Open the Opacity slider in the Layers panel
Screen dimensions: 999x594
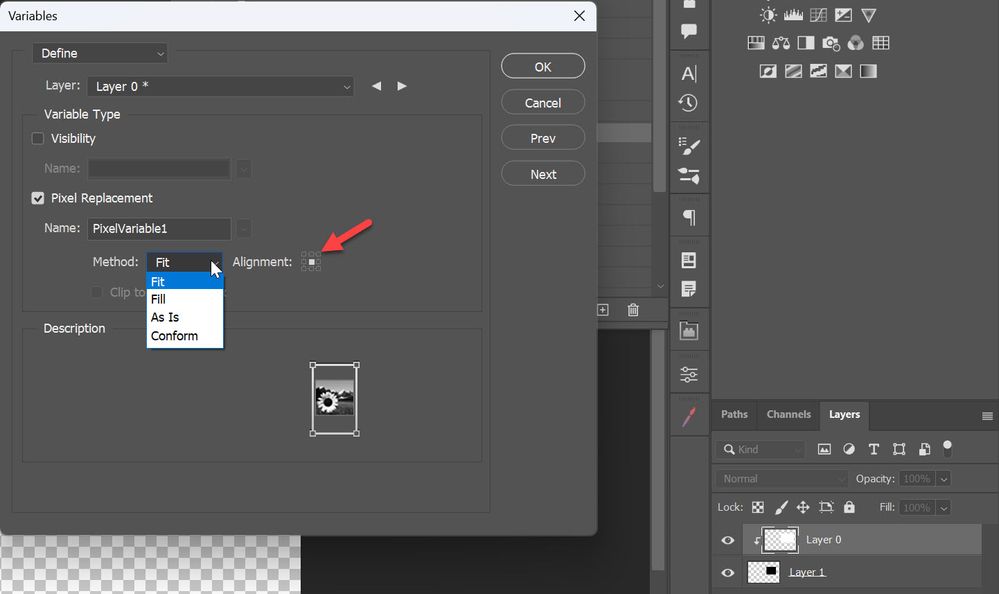[x=942, y=479]
